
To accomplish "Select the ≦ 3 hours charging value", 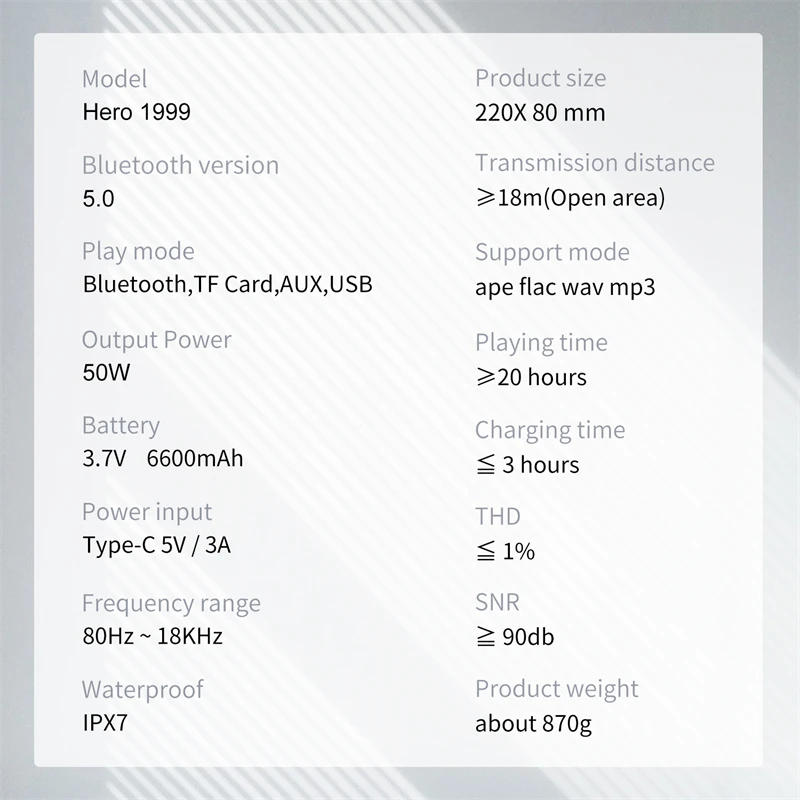I will pos(527,465).
